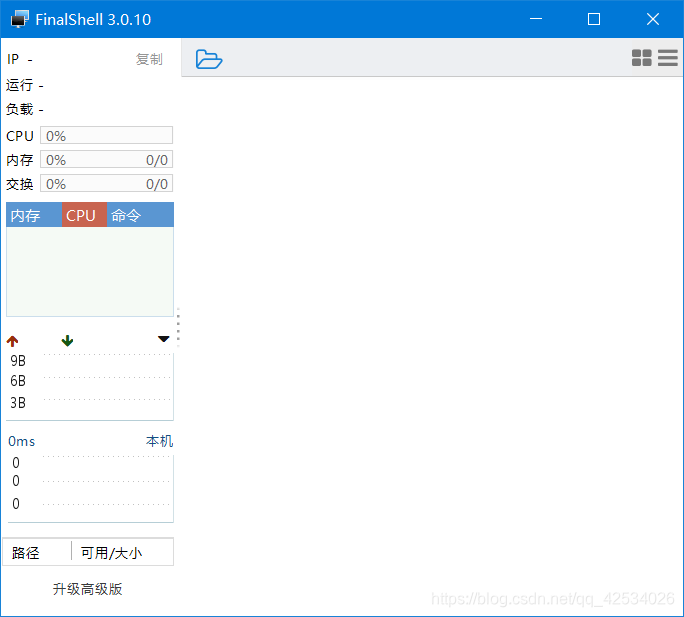Minimize the FinalShell window
Screen dimensions: 684x617
(x=536, y=19)
